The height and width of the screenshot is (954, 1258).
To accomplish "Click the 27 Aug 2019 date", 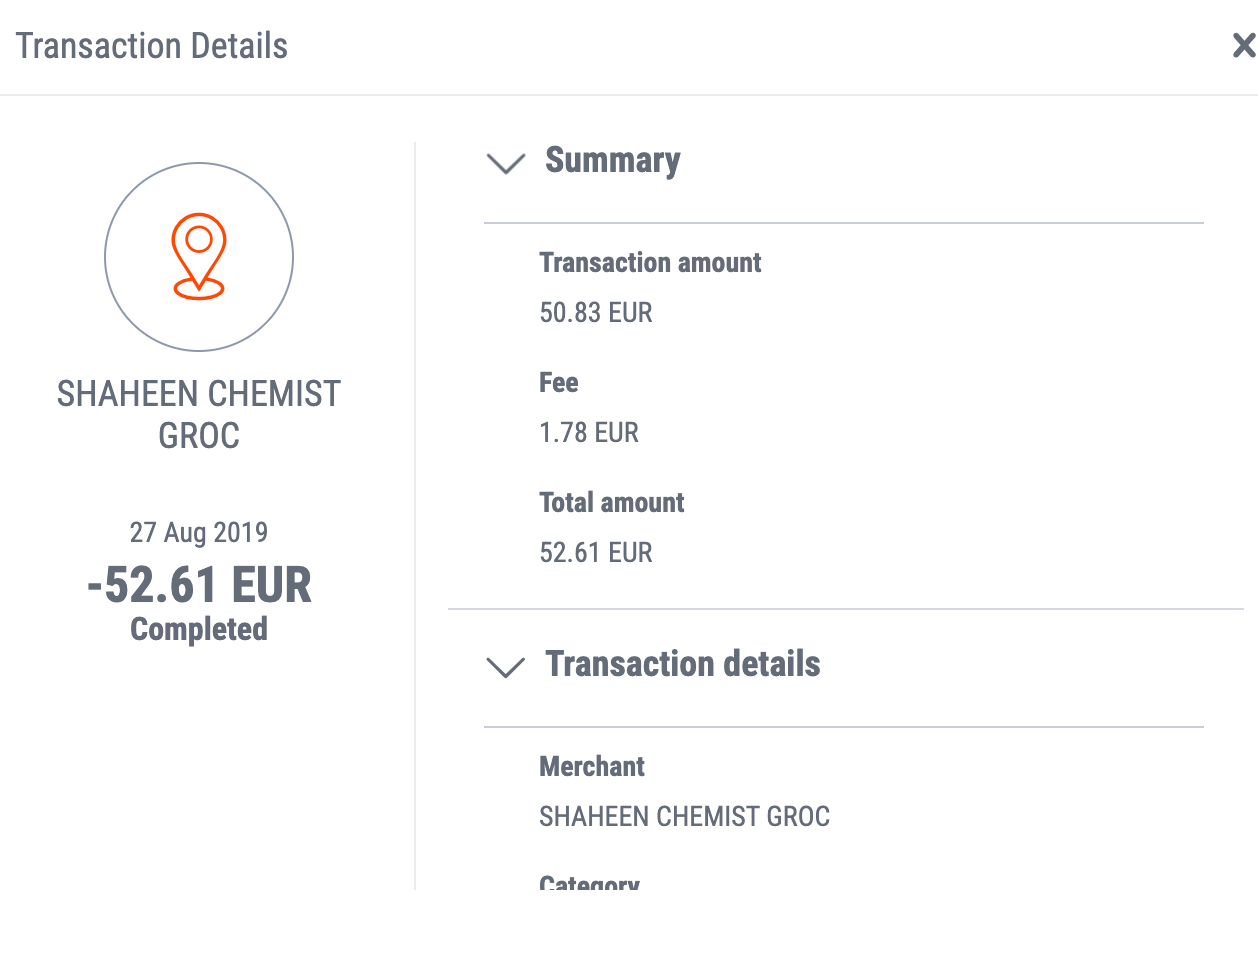I will (199, 532).
